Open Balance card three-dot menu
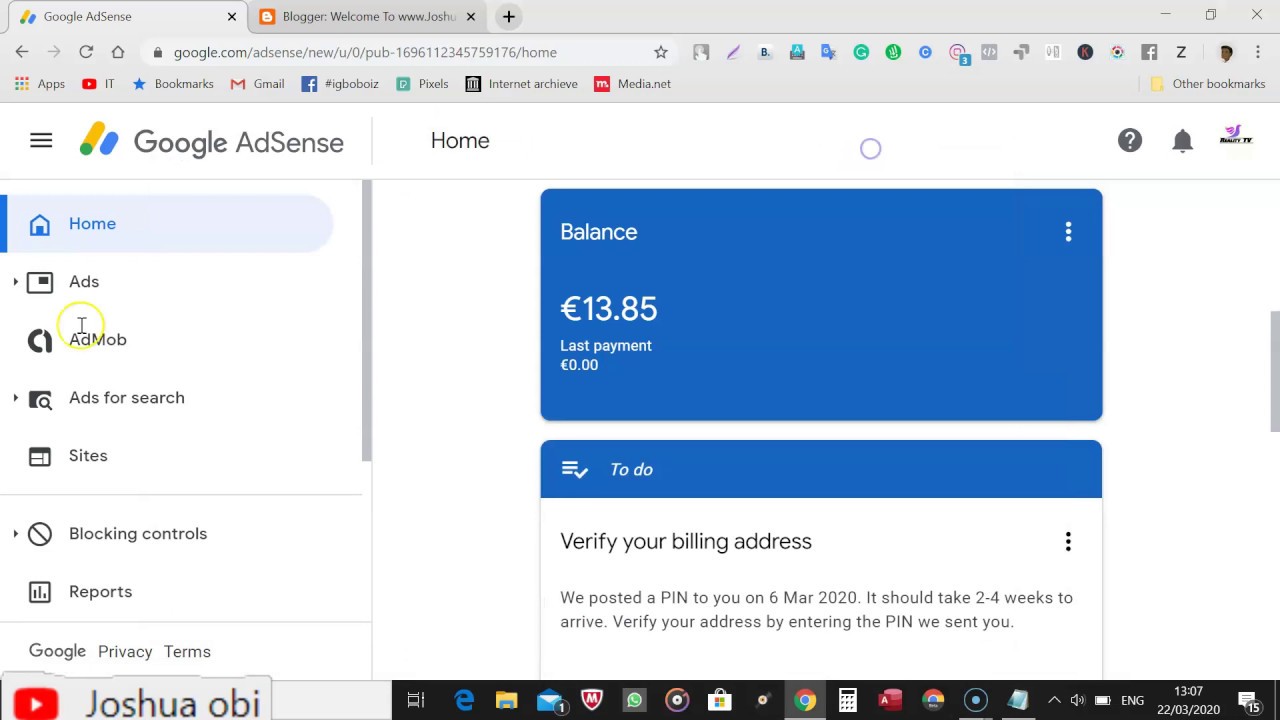 click(1068, 232)
